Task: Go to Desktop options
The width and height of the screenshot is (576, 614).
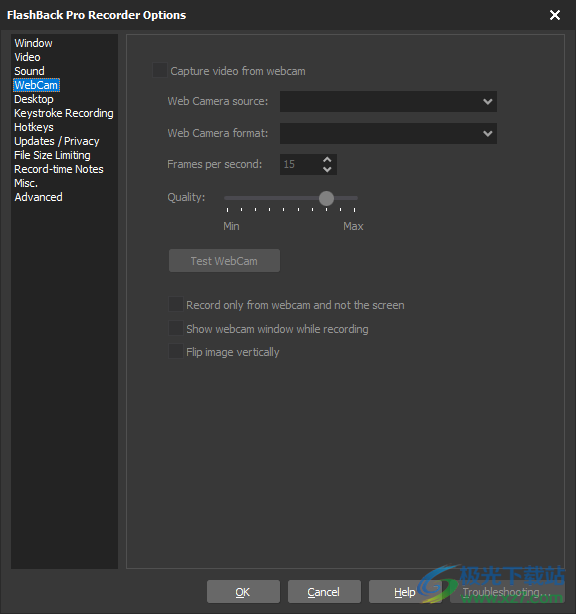Action: (34, 99)
